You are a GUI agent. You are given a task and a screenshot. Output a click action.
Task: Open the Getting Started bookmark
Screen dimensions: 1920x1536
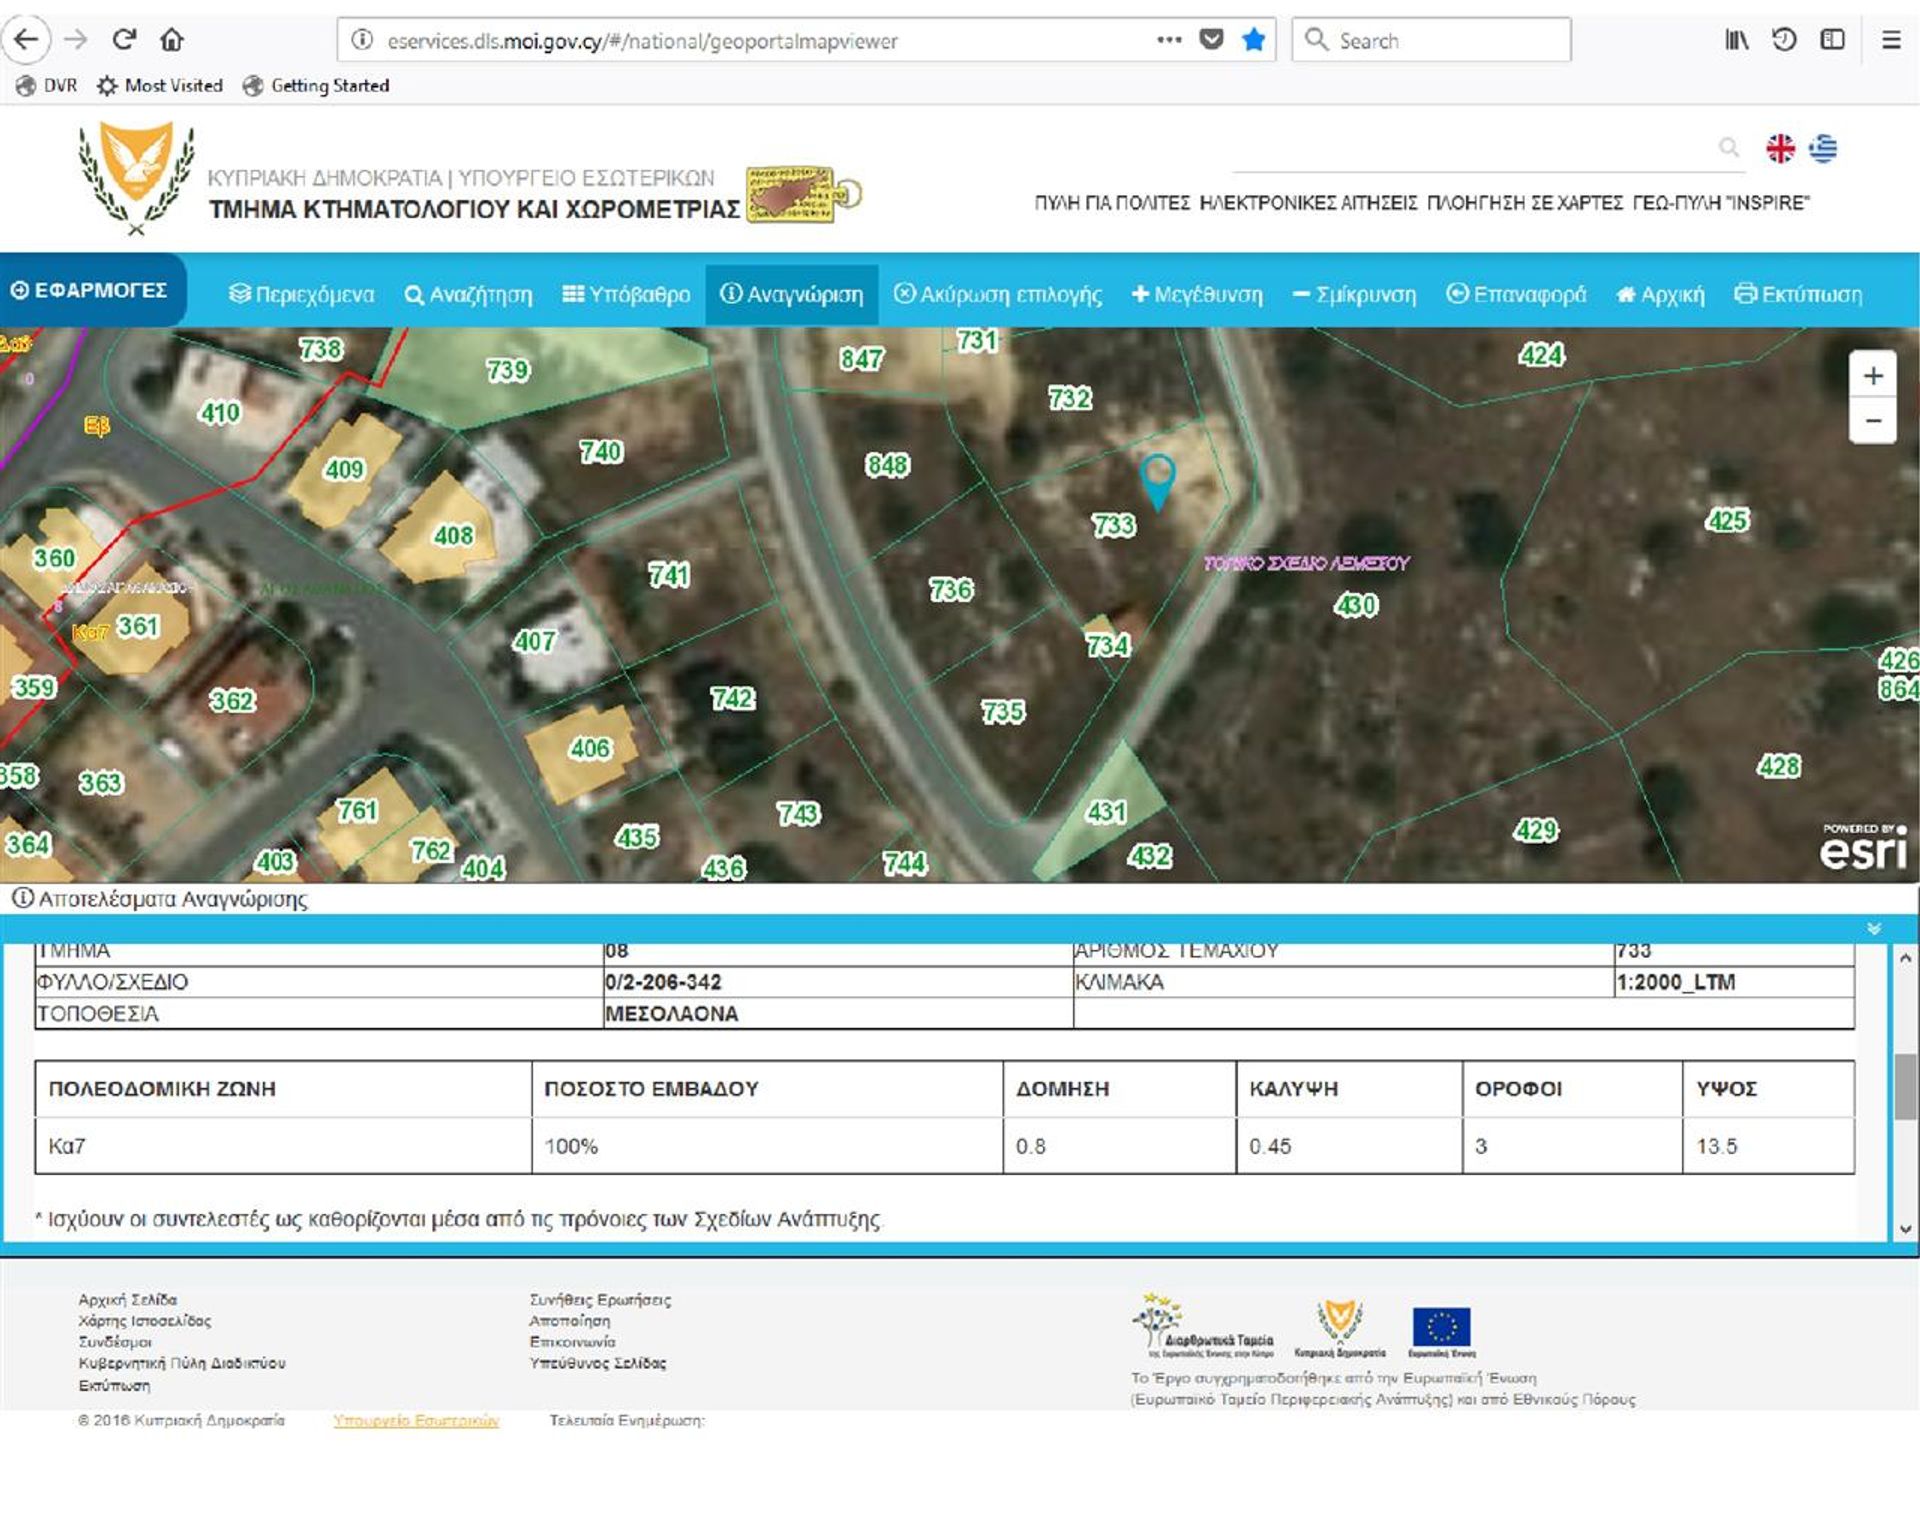coord(316,86)
